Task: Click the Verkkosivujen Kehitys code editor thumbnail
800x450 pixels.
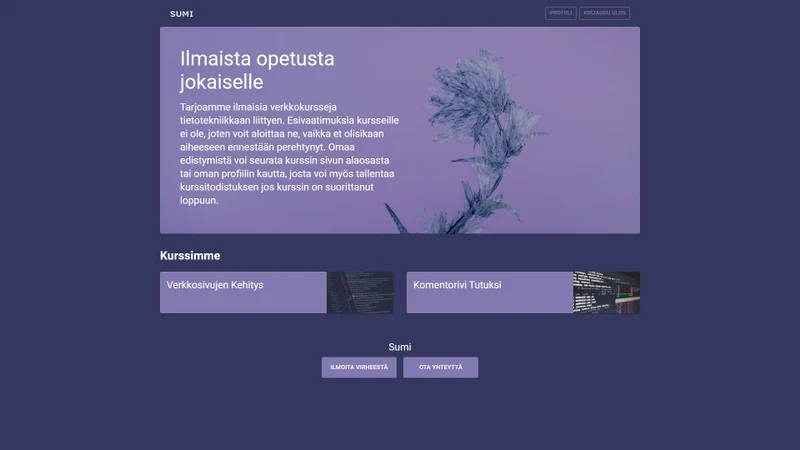Action: pyautogui.click(x=360, y=292)
